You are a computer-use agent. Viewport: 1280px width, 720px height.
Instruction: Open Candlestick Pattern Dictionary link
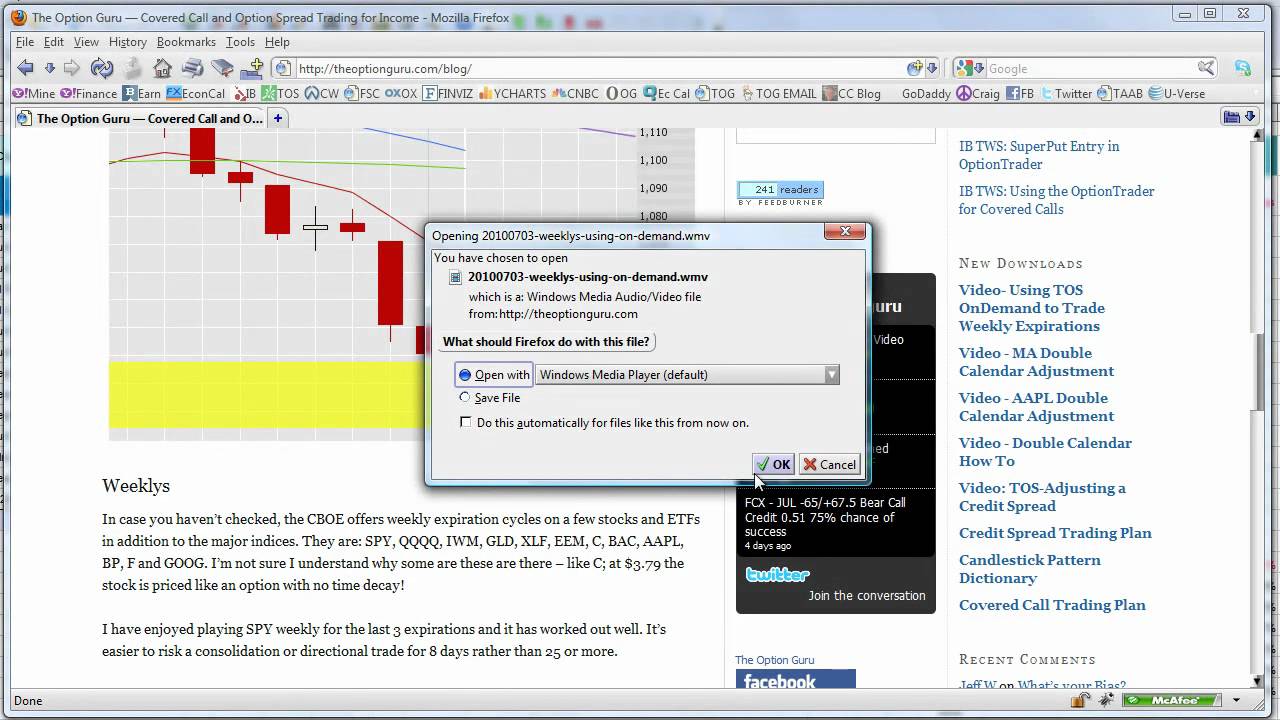1030,569
